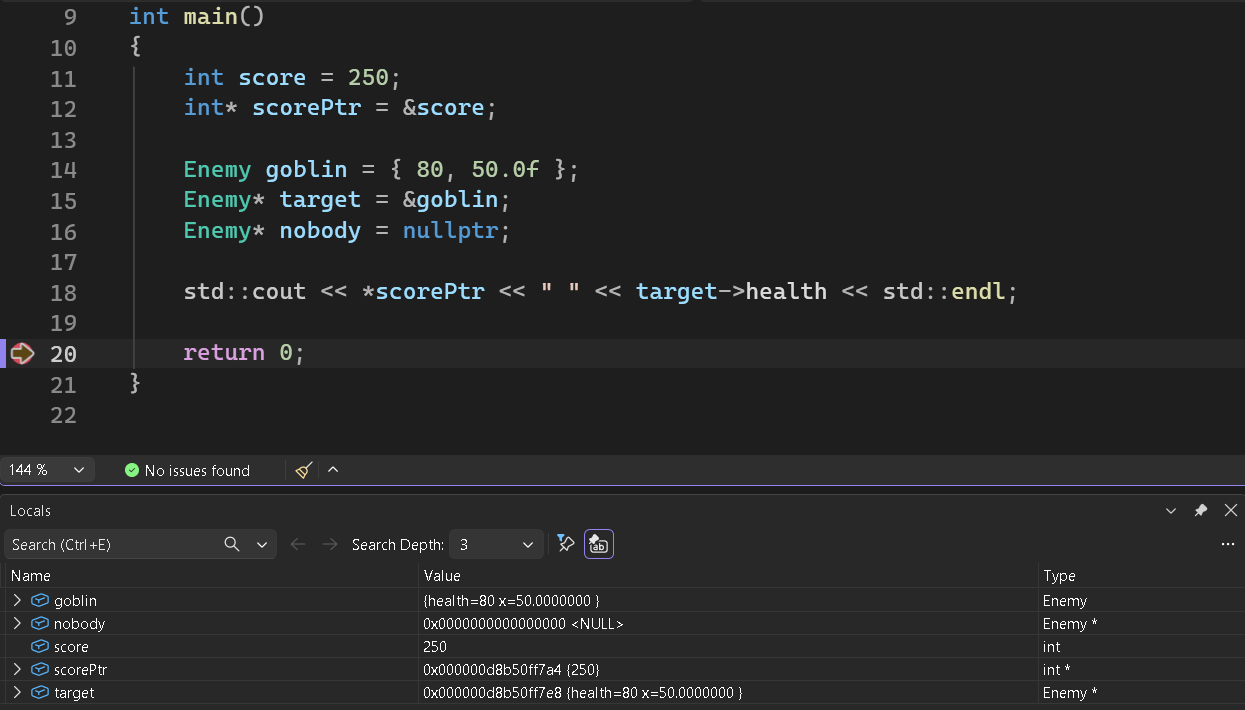Open the Search Depth combo box
Screen dimensions: 1245x710
(496, 544)
